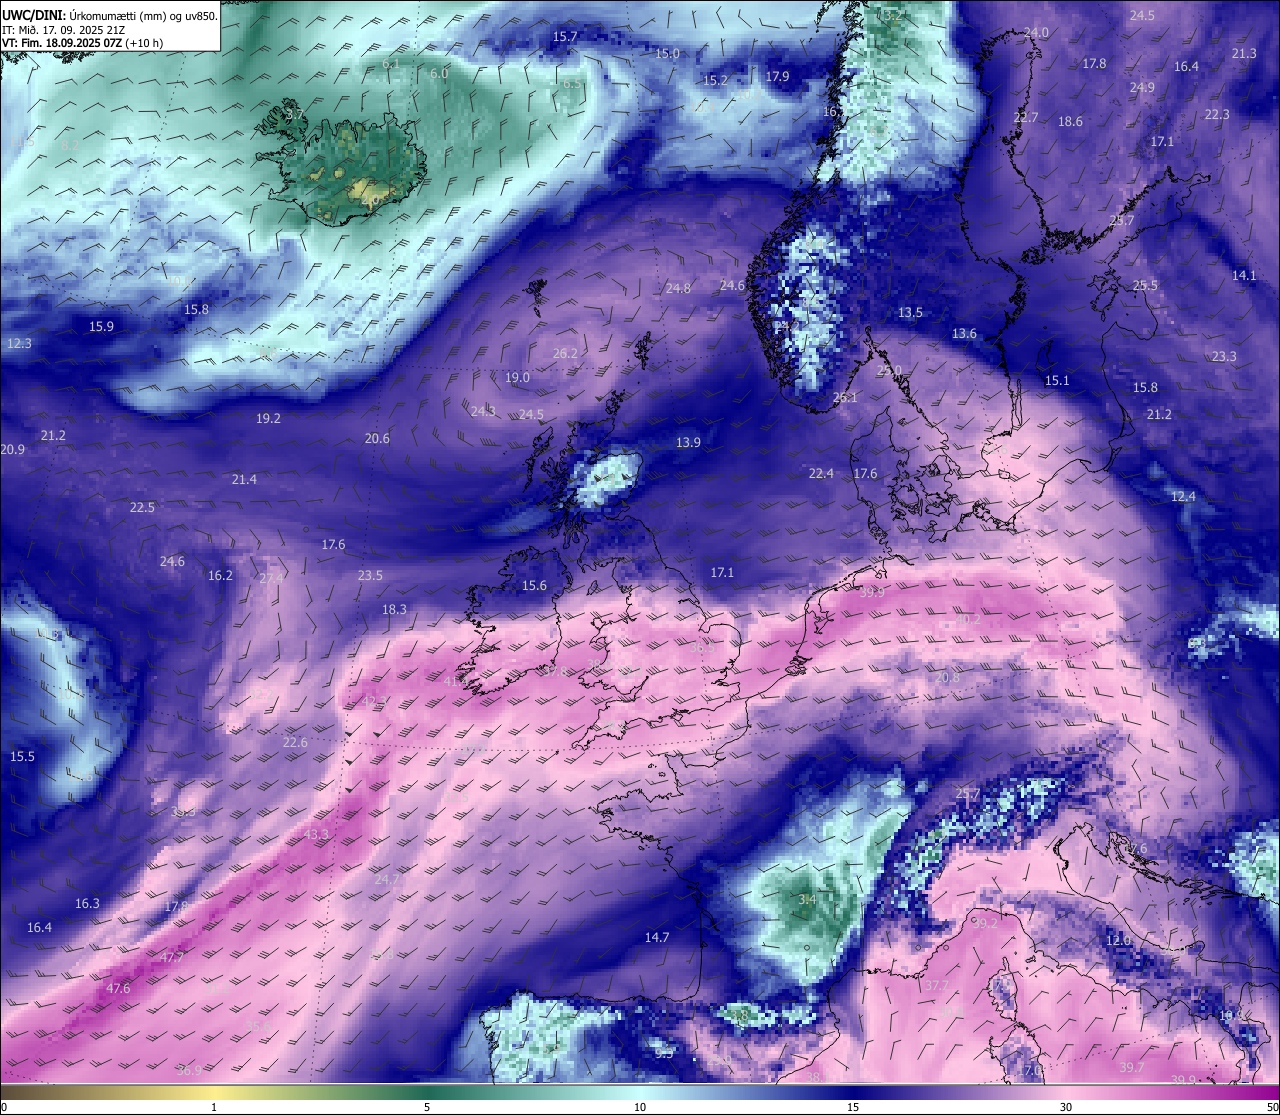Click the 22.4 value label
This screenshot has height=1115, width=1280.
(x=821, y=474)
